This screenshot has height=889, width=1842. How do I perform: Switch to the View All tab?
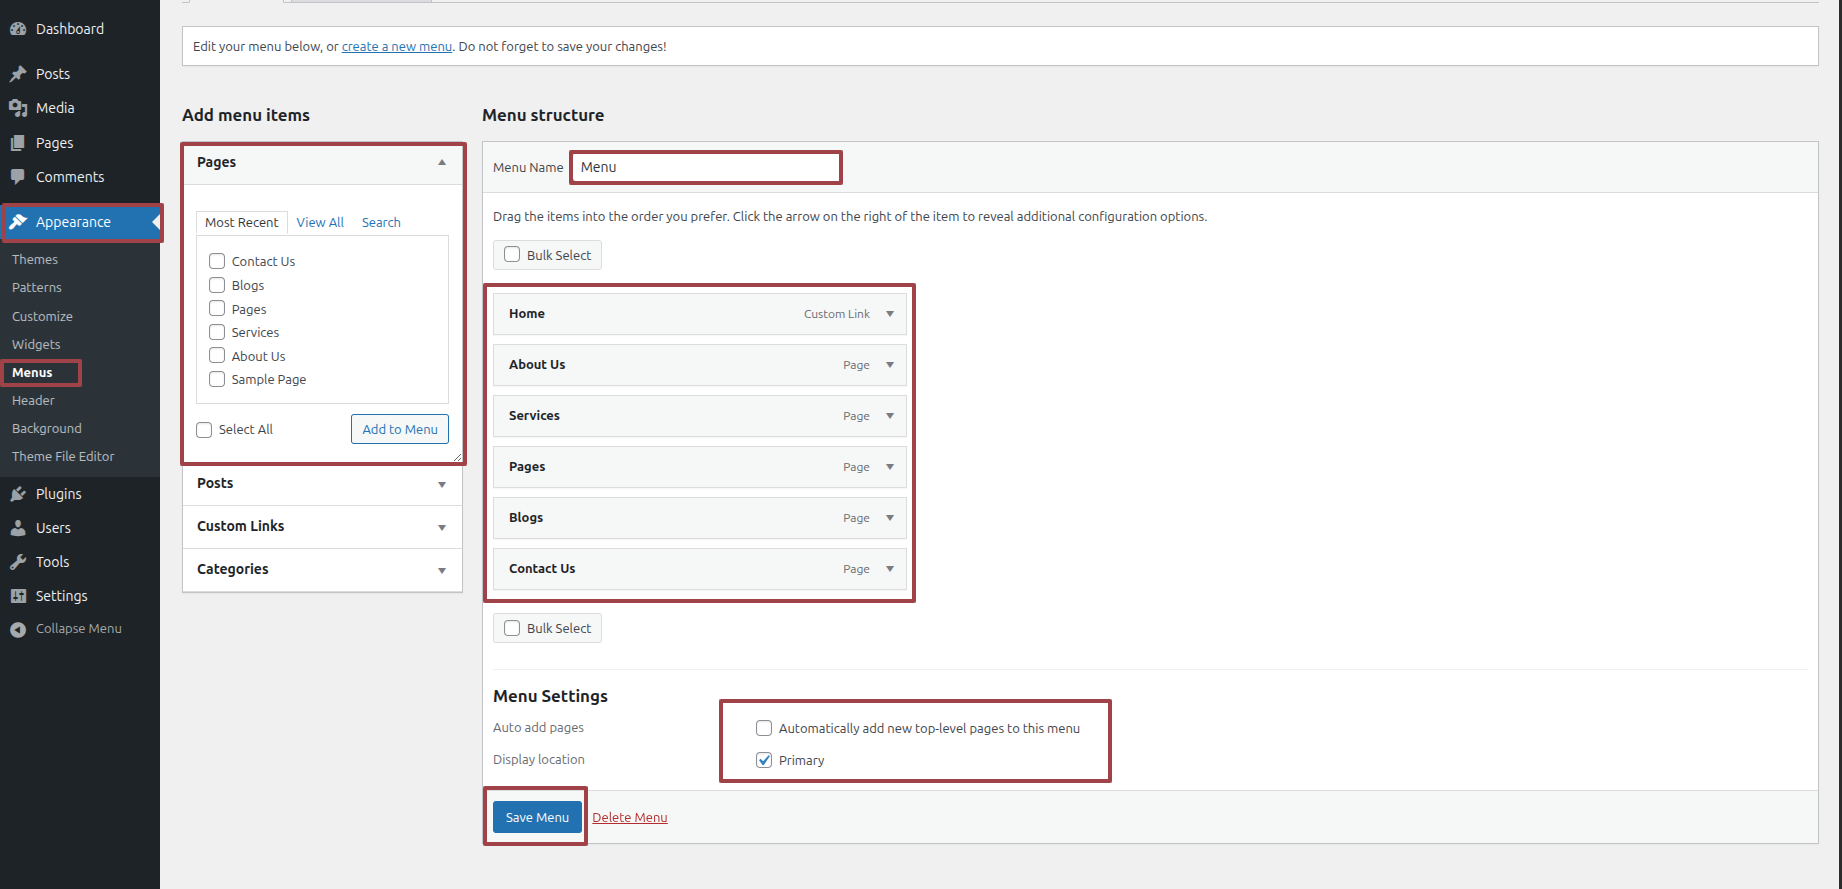click(x=320, y=222)
